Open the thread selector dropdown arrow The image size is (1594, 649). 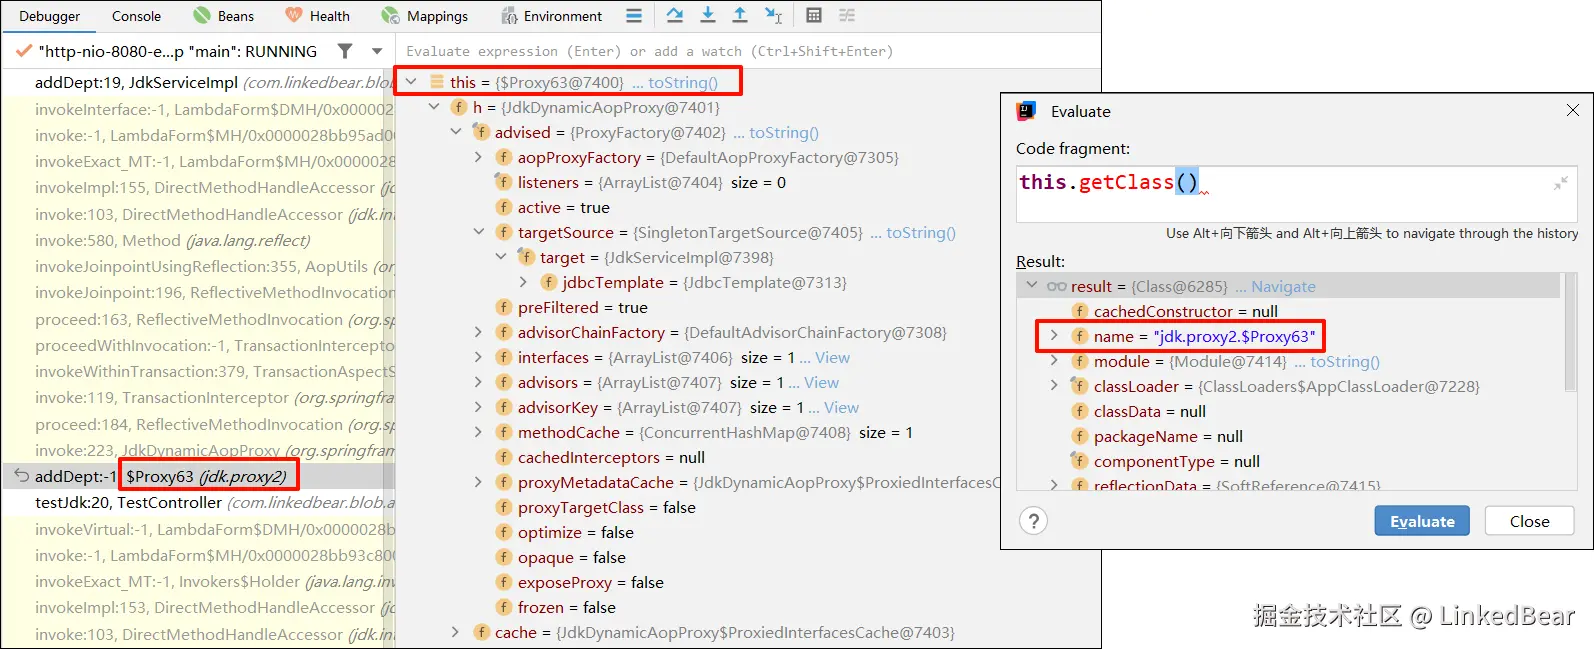tap(377, 51)
